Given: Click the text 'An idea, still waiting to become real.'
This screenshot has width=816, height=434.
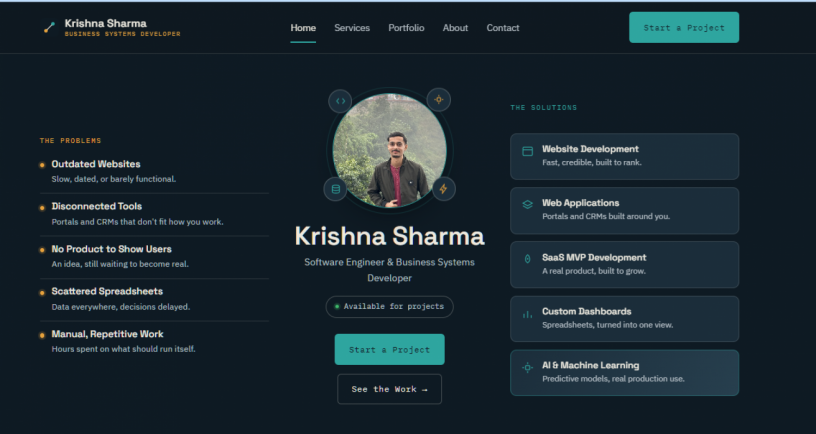Looking at the screenshot, I should click(120, 264).
